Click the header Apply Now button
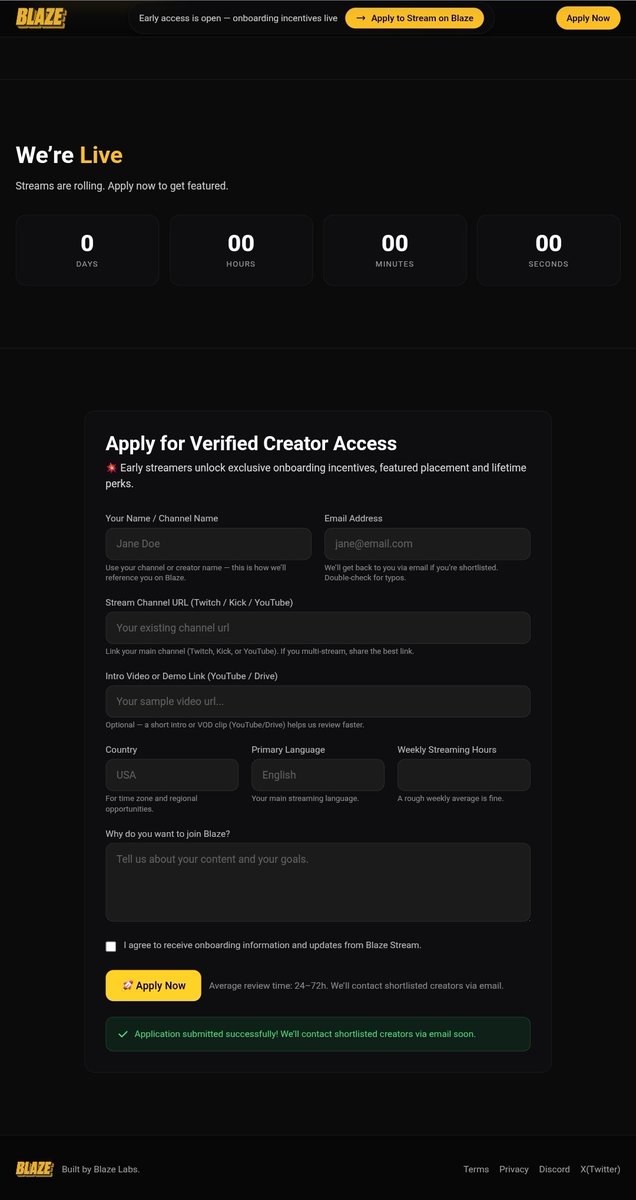This screenshot has height=1200, width=636. point(588,18)
